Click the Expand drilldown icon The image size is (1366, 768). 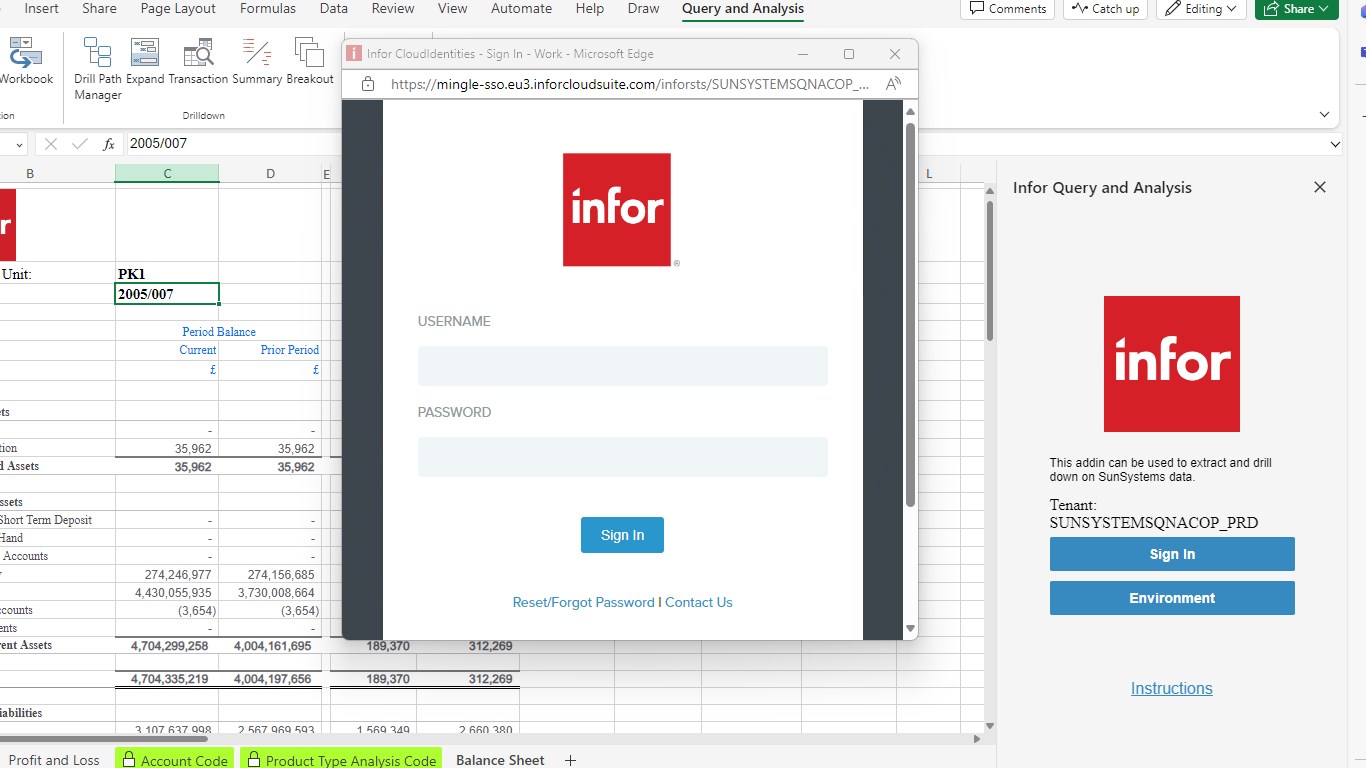tap(145, 62)
